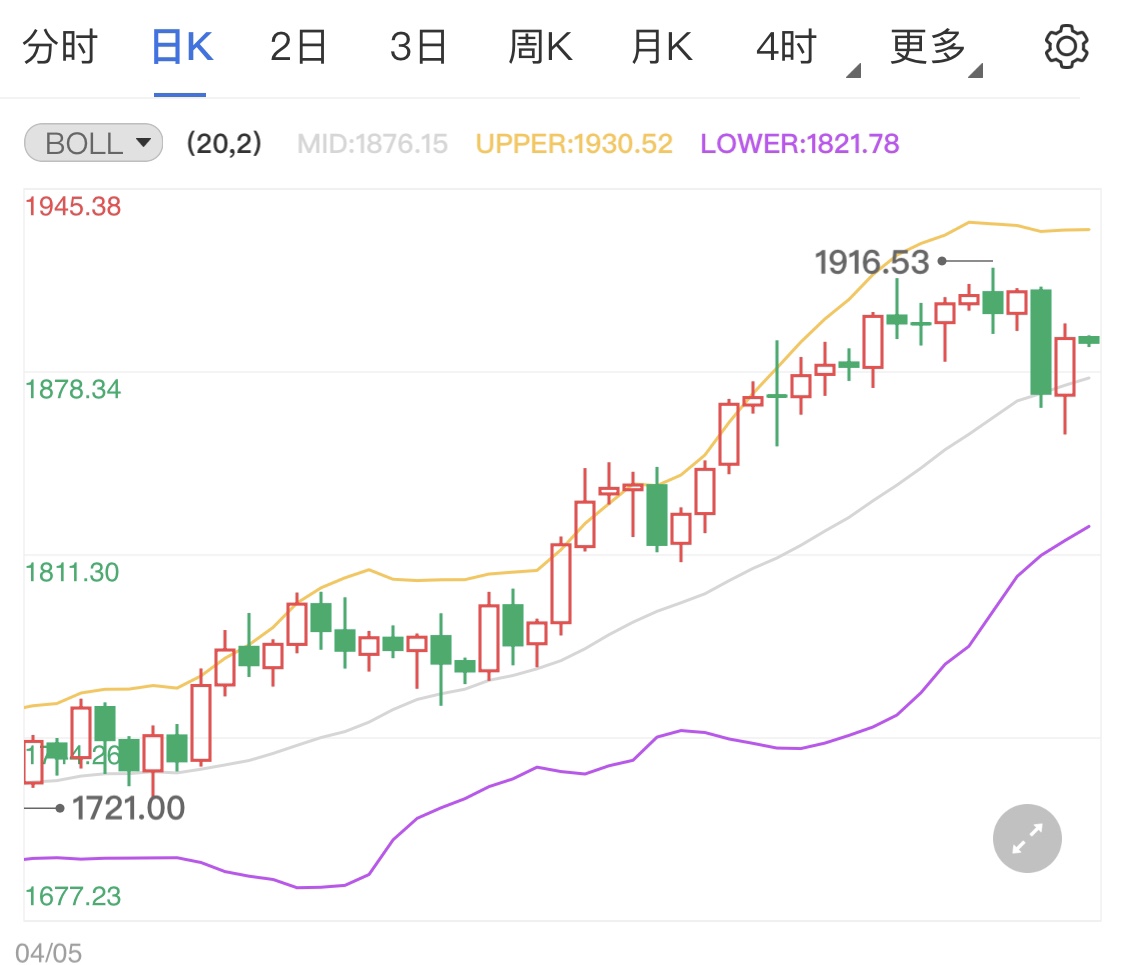Click the LOWER:1821.78 indicator value

[x=799, y=144]
